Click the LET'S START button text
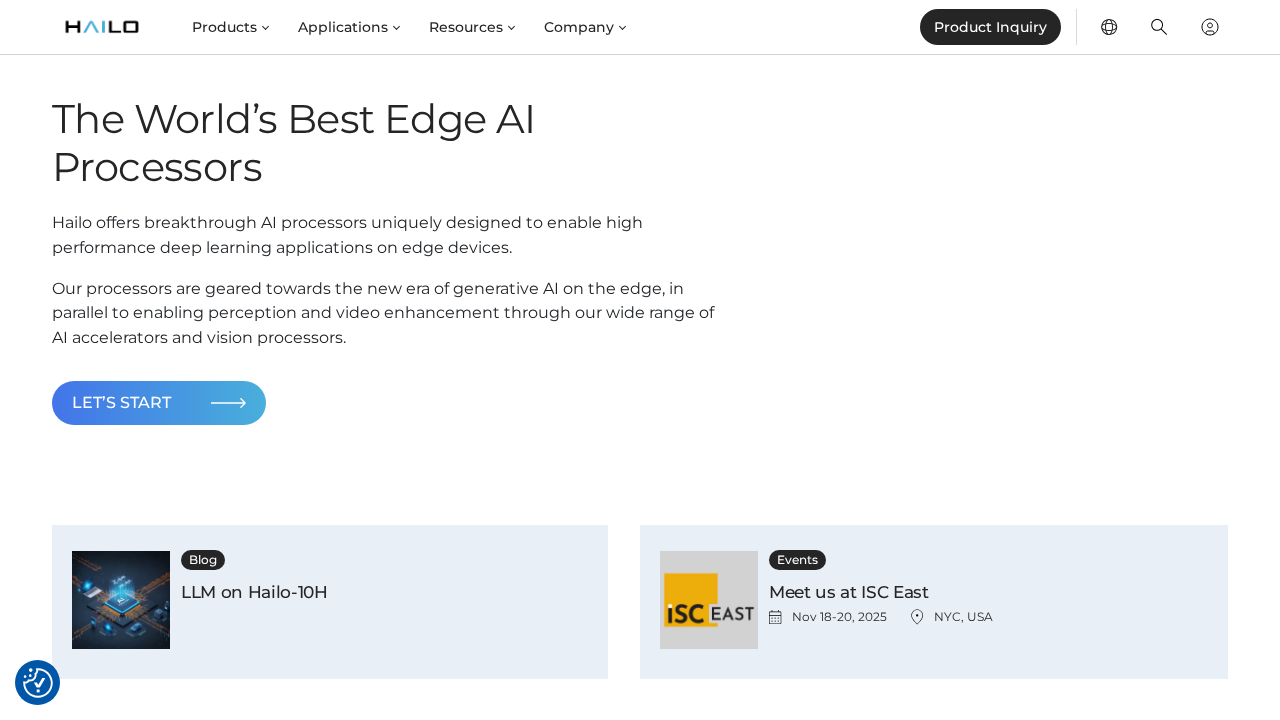Image resolution: width=1280 pixels, height=720 pixels. point(121,403)
